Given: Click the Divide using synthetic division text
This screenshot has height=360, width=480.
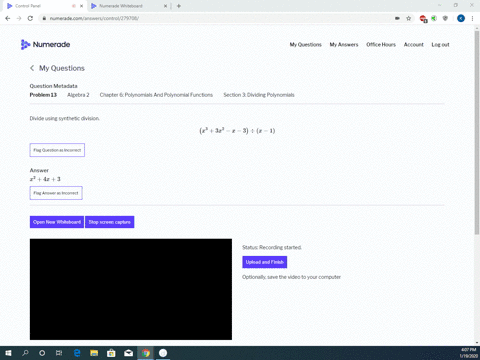Looking at the screenshot, I should coord(65,118).
